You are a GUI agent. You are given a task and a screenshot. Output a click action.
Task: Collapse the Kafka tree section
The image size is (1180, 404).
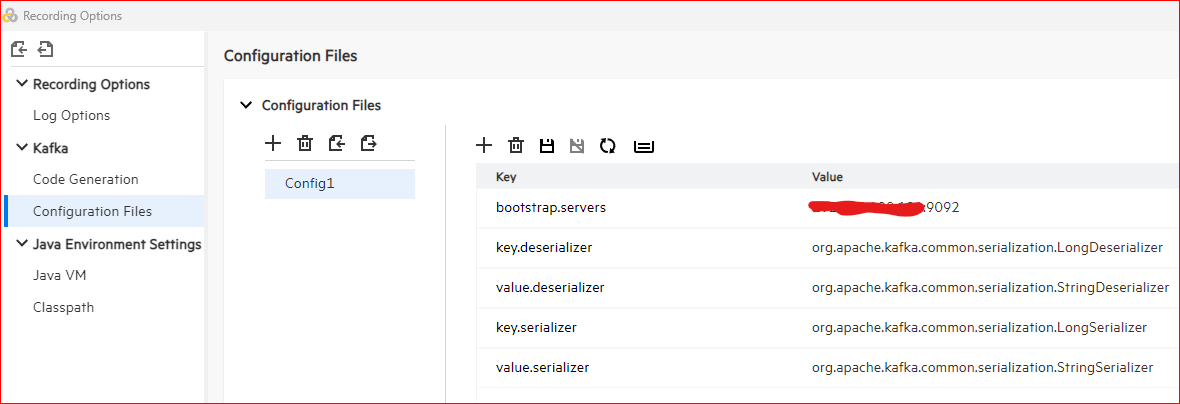tap(22, 148)
